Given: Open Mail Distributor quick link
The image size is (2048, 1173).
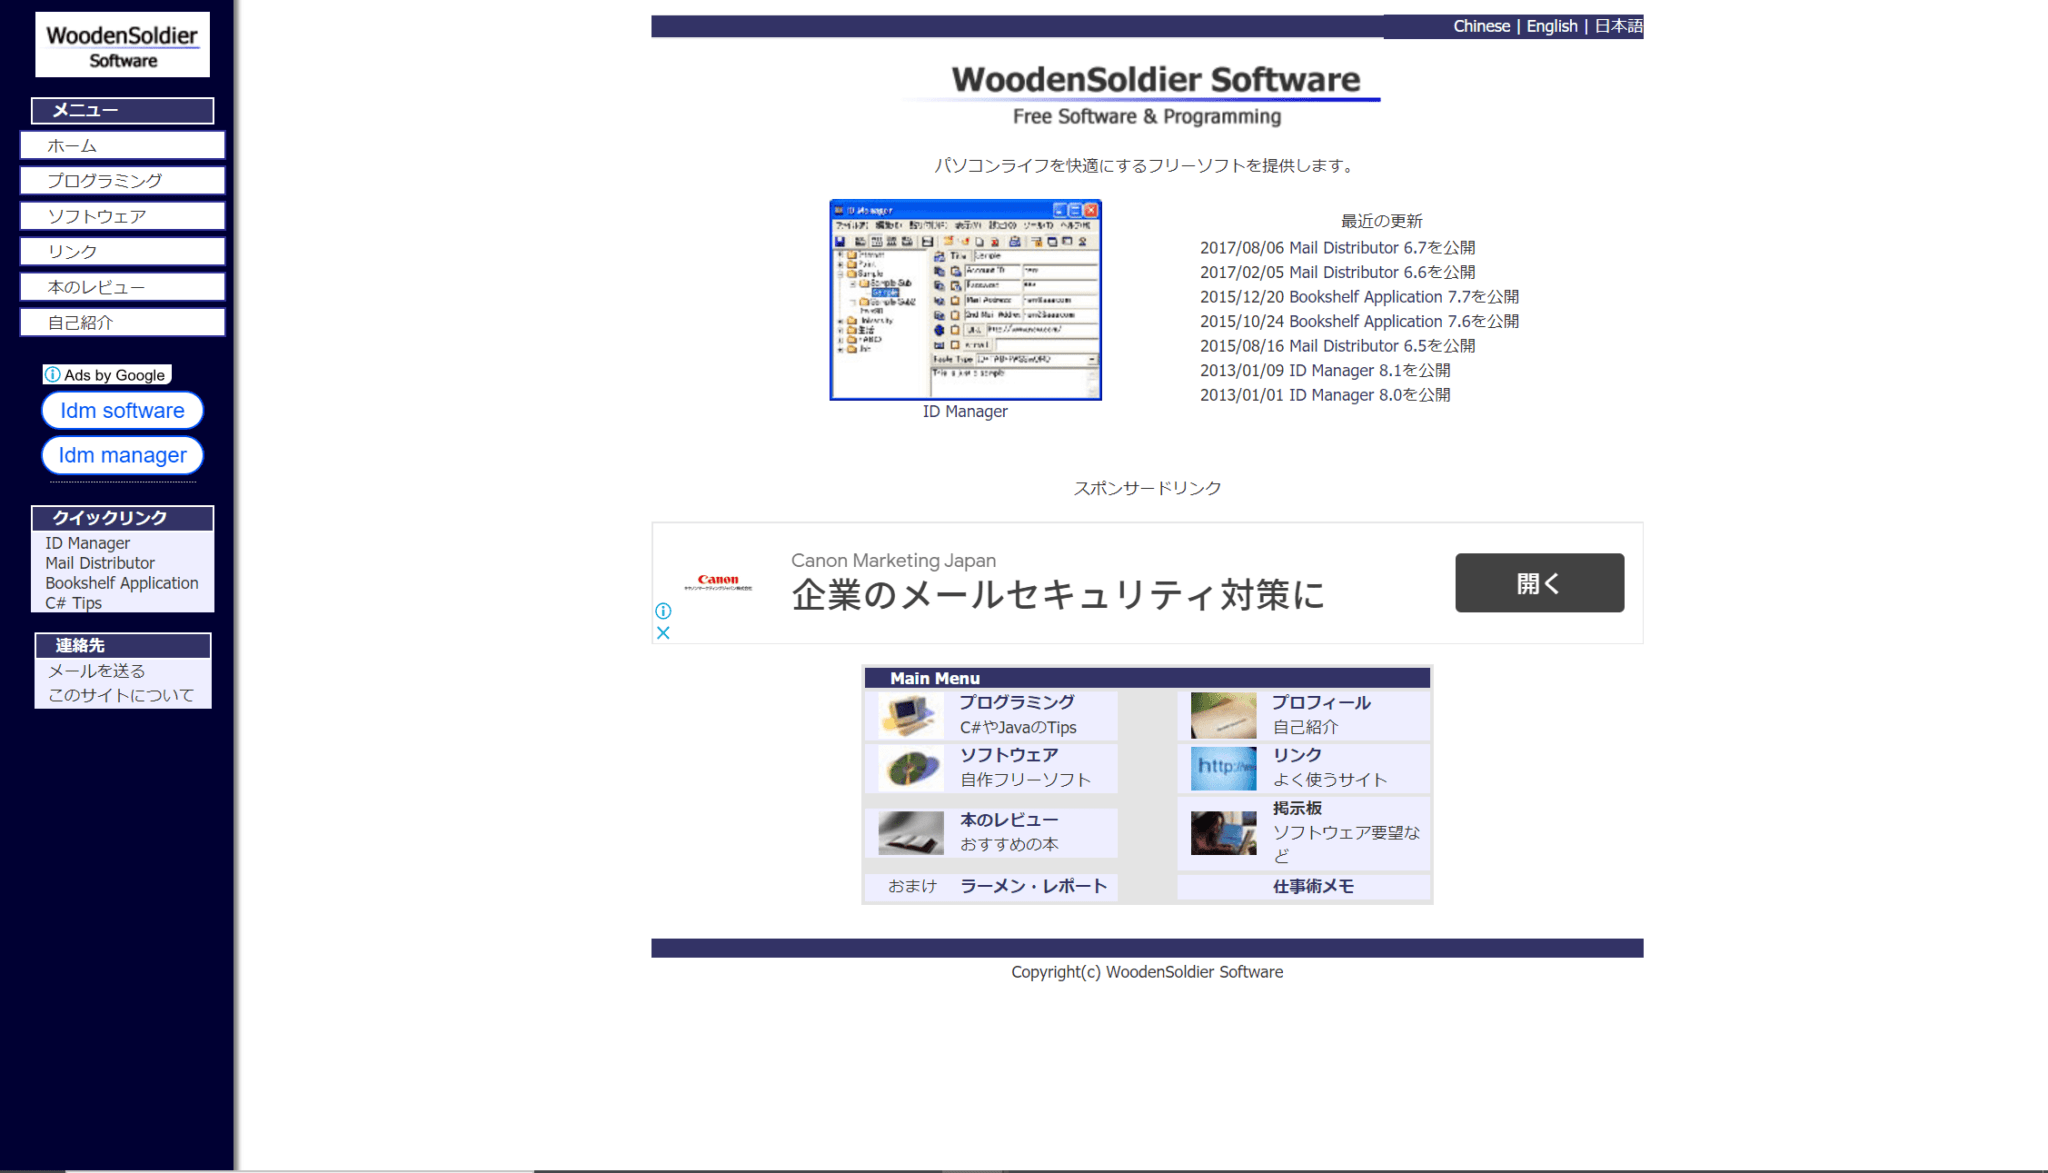Looking at the screenshot, I should point(100,563).
